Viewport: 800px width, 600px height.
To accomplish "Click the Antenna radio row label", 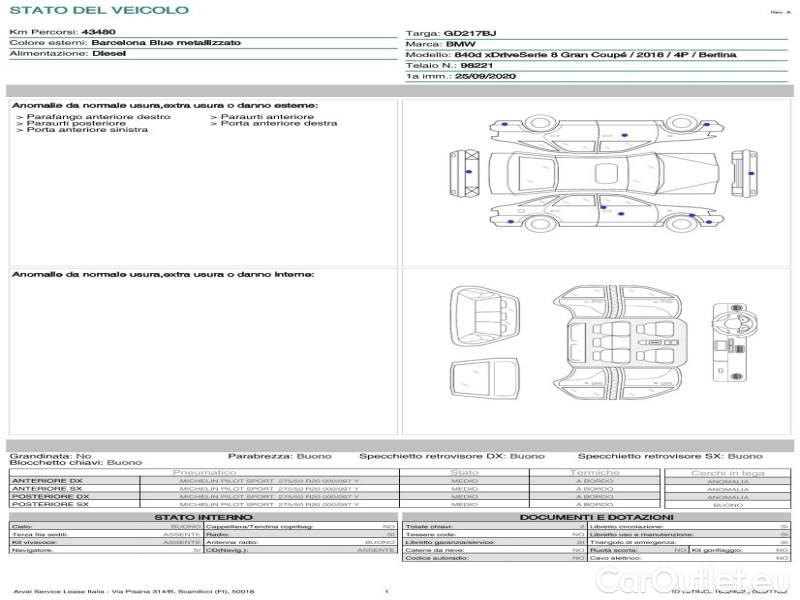I will pyautogui.click(x=232, y=542).
